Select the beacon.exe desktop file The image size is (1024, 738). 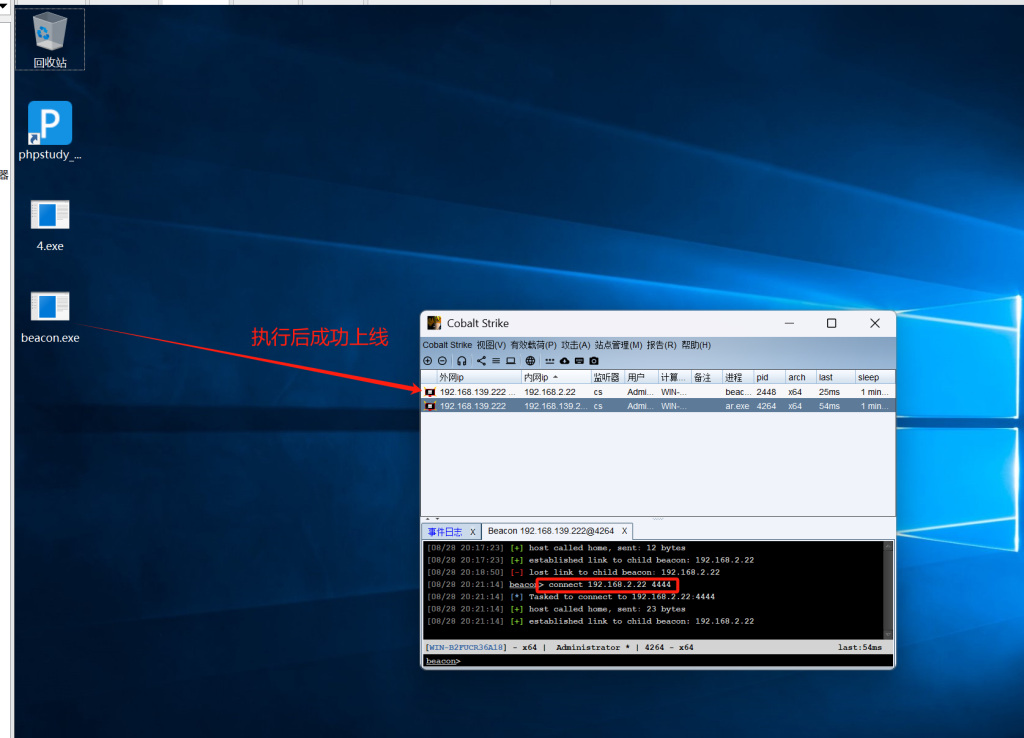click(50, 317)
